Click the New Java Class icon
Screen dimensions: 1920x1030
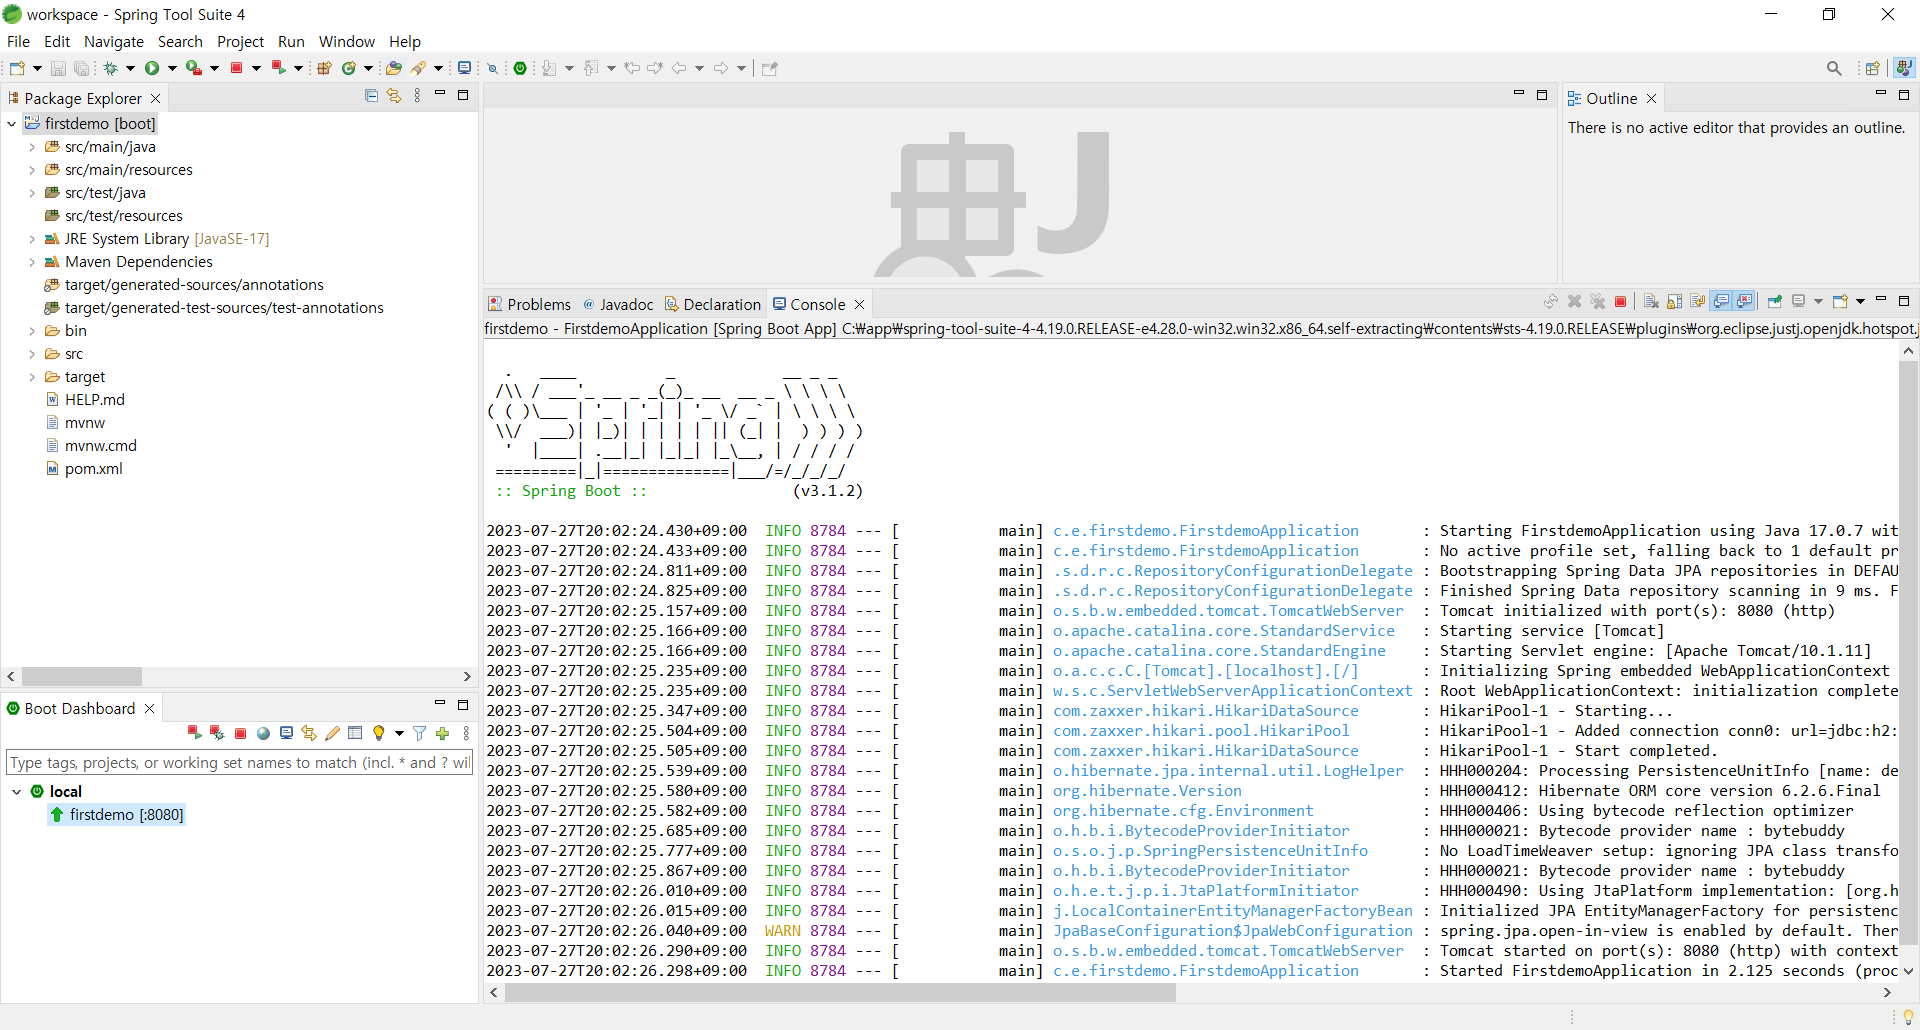349,68
